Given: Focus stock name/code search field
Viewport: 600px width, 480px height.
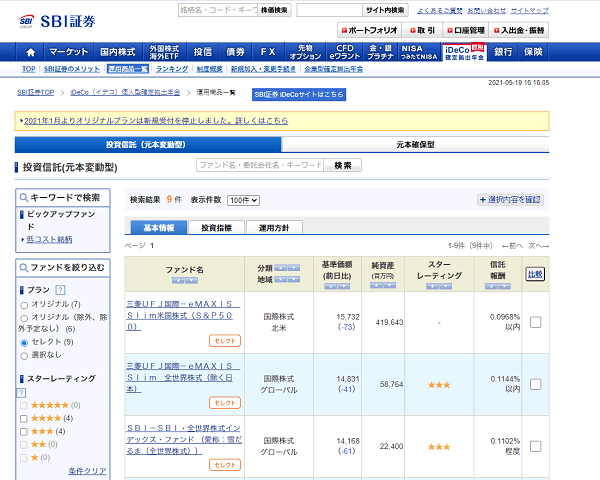Looking at the screenshot, I should tap(218, 10).
